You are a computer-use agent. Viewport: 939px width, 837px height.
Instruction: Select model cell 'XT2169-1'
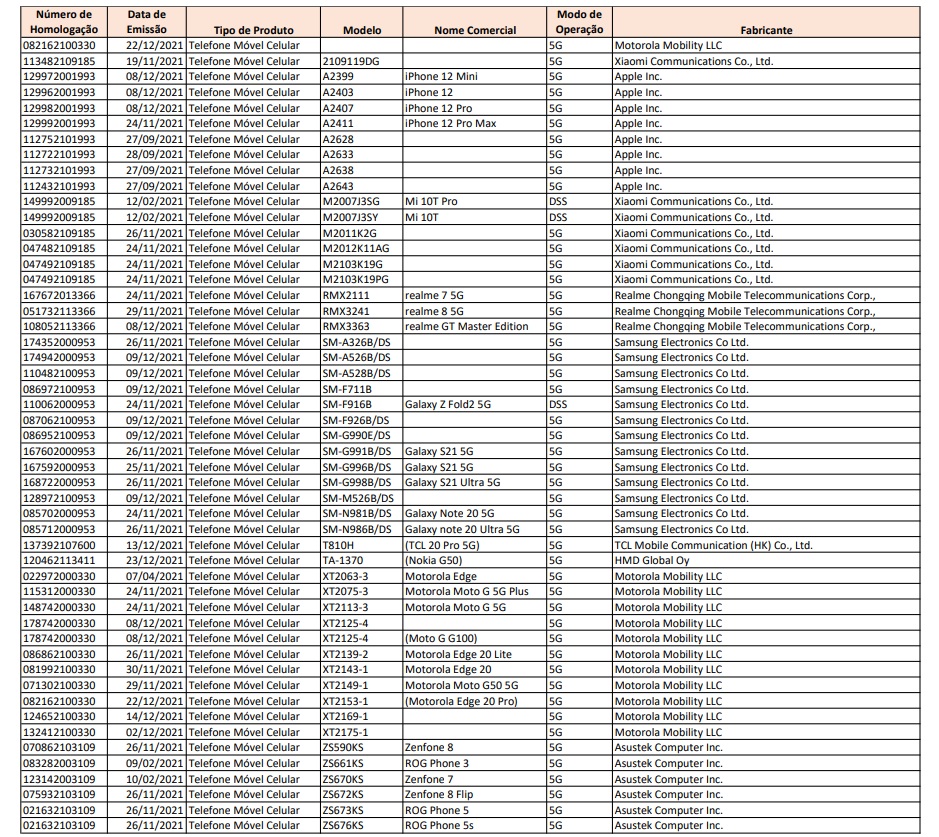(x=362, y=717)
